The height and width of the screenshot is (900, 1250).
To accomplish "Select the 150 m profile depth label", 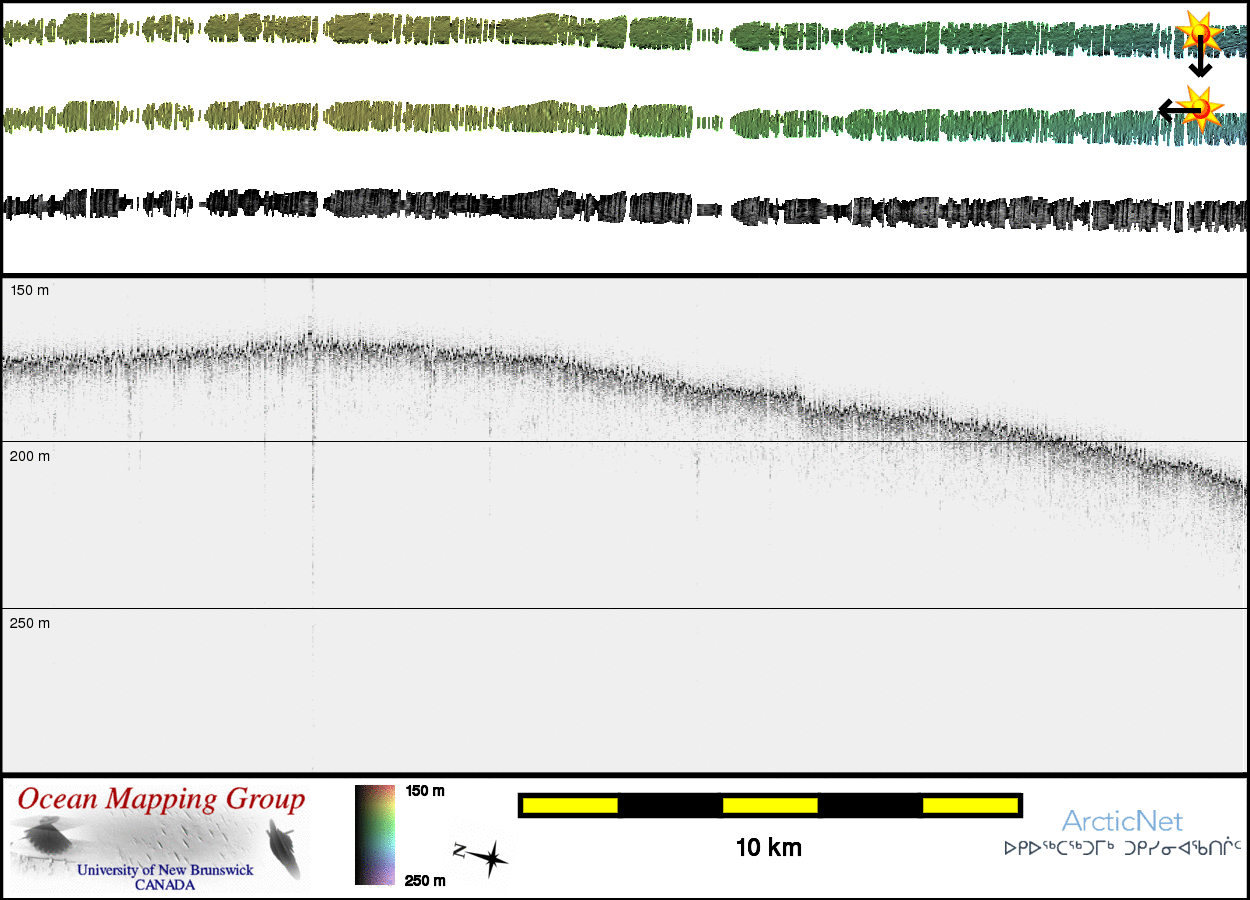I will click(x=30, y=290).
